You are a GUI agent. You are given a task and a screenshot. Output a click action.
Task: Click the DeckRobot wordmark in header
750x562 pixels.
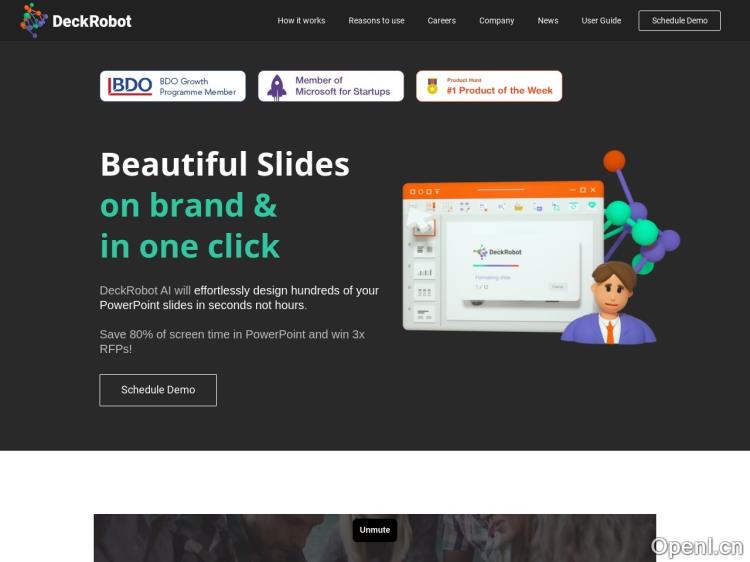(x=92, y=21)
